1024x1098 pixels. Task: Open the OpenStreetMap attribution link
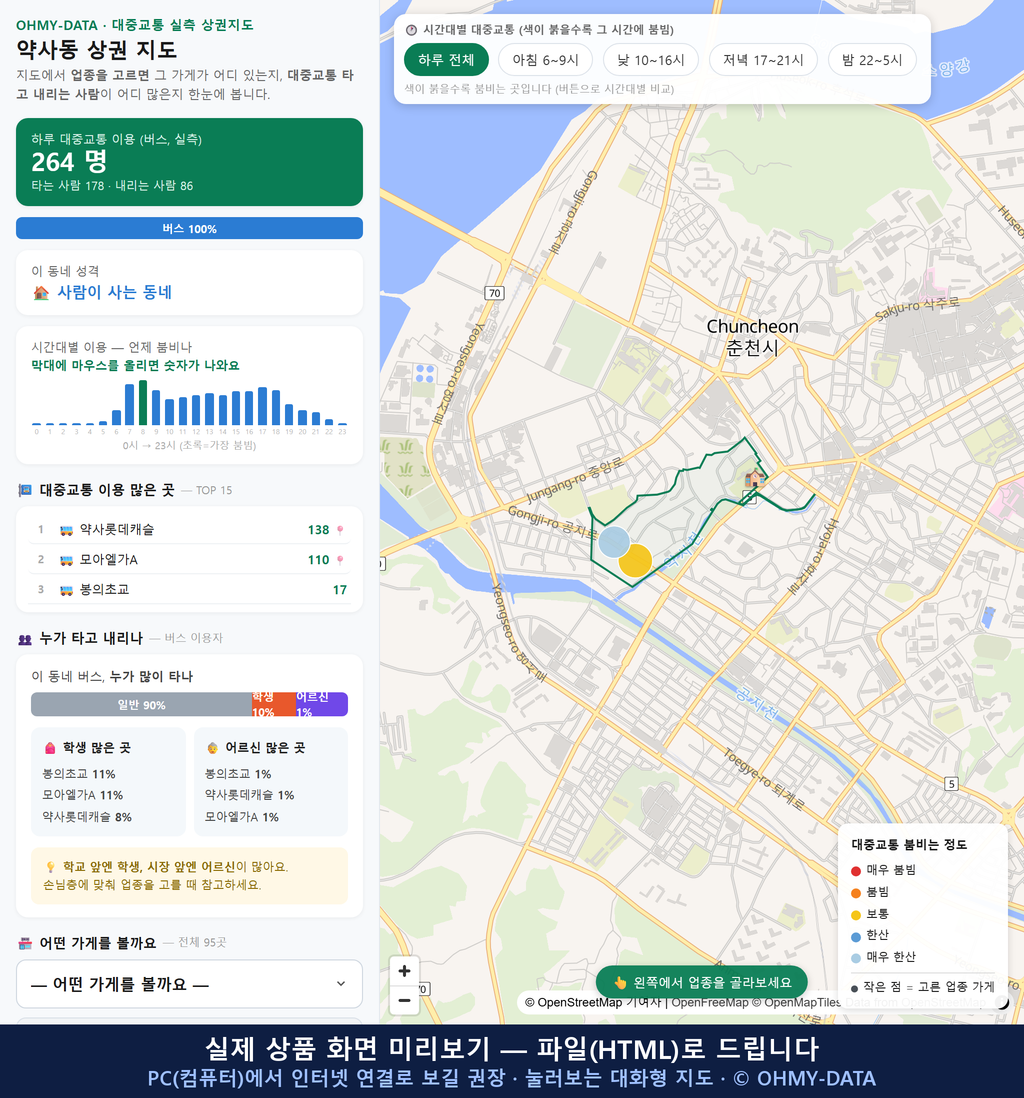click(x=572, y=1003)
